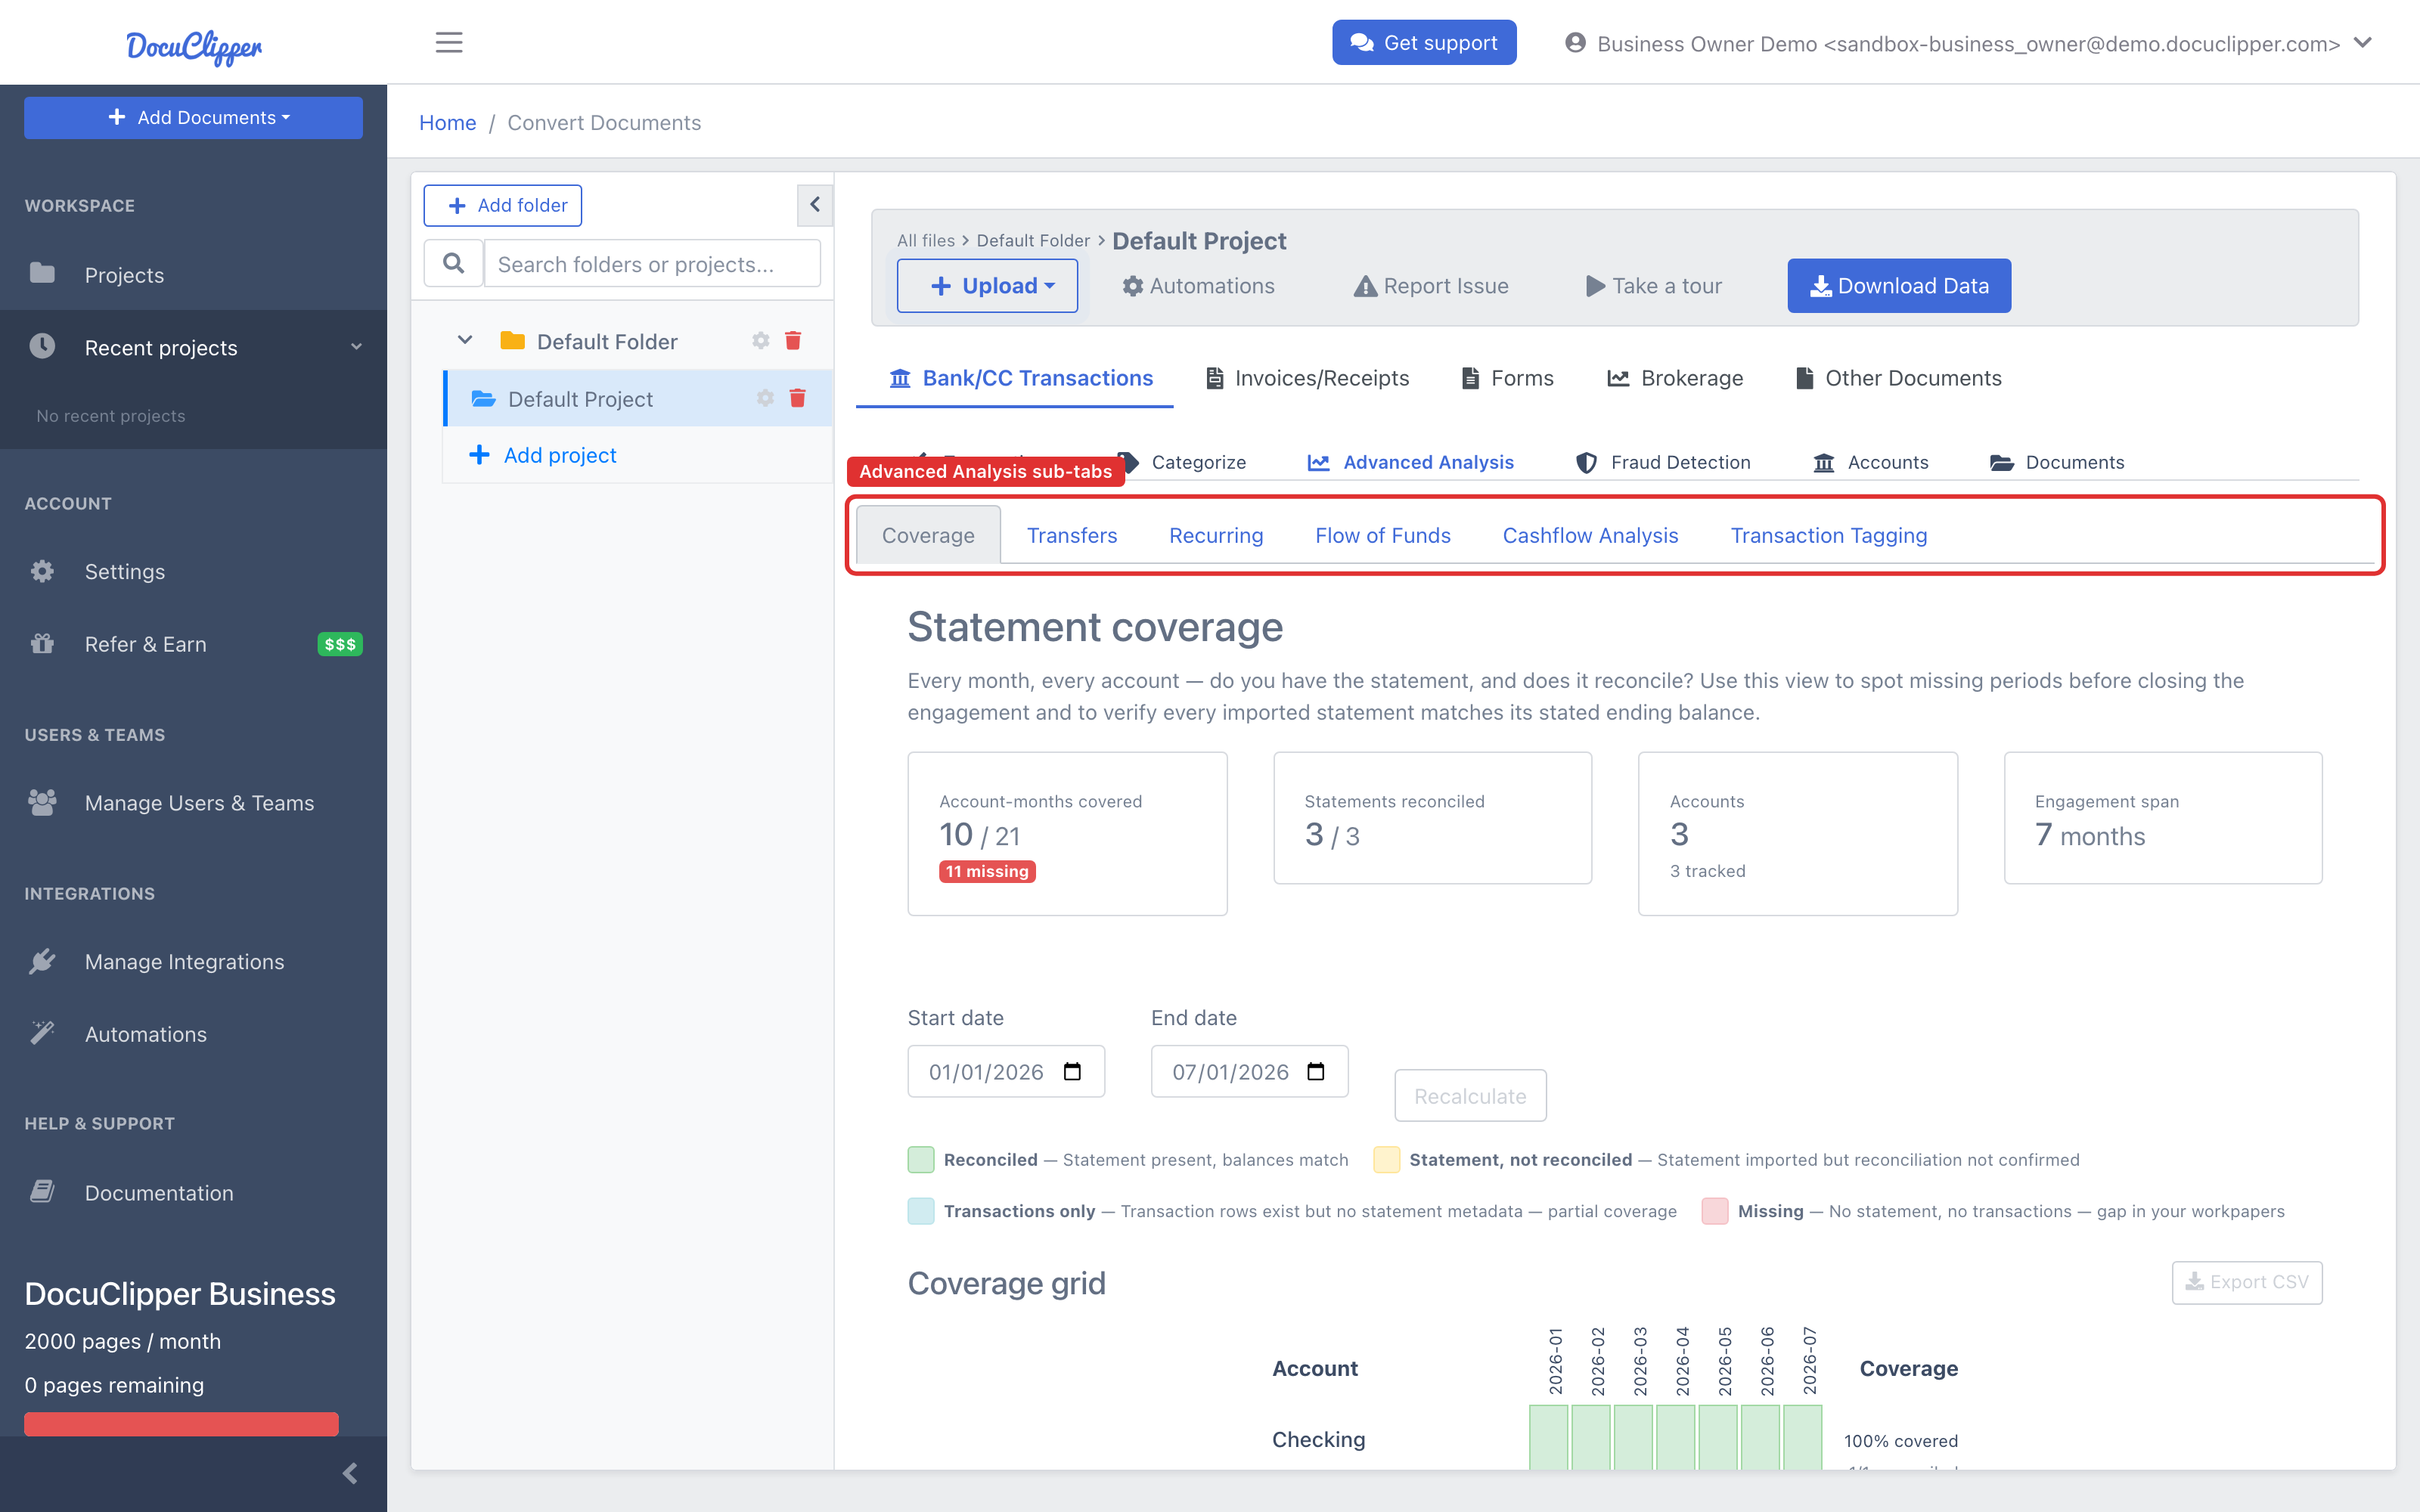Click the Add project link

point(542,455)
